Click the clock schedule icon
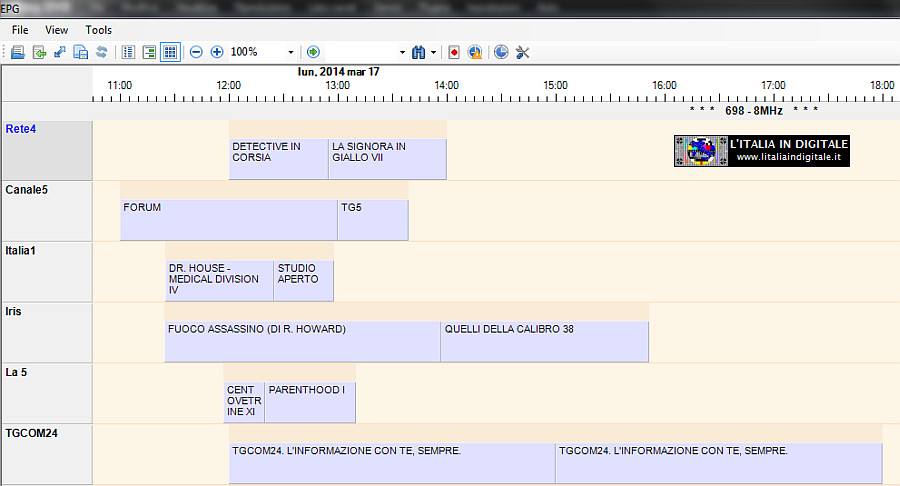 click(501, 52)
